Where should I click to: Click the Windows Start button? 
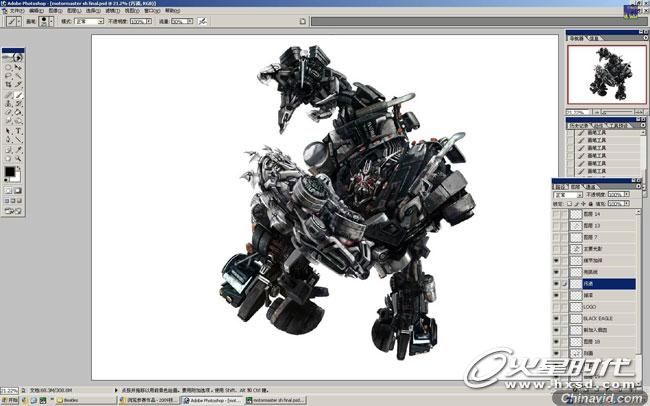(10, 400)
